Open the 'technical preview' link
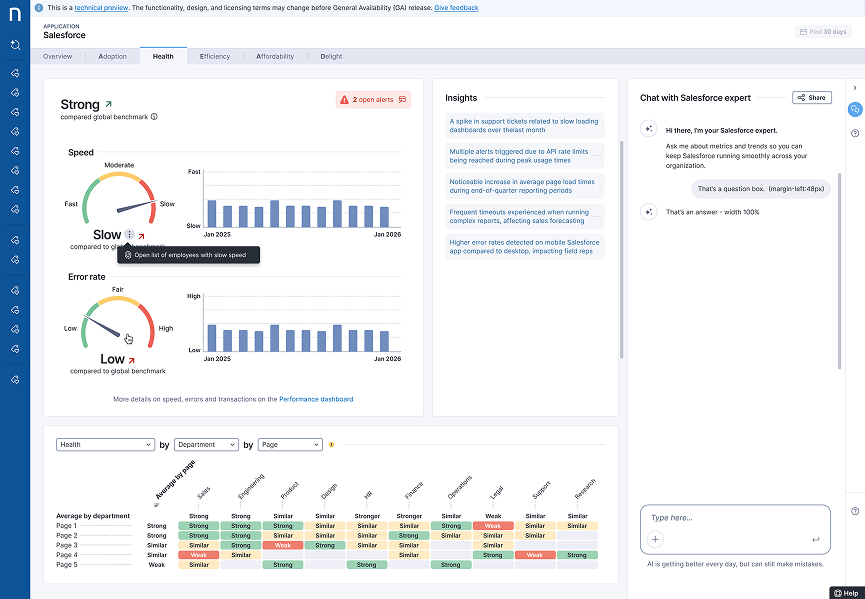 [x=101, y=8]
